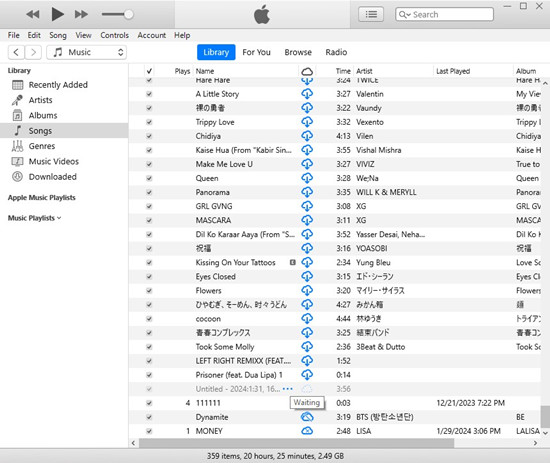This screenshot has width=550, height=463.
Task: Open the Controls menu
Action: 114,35
